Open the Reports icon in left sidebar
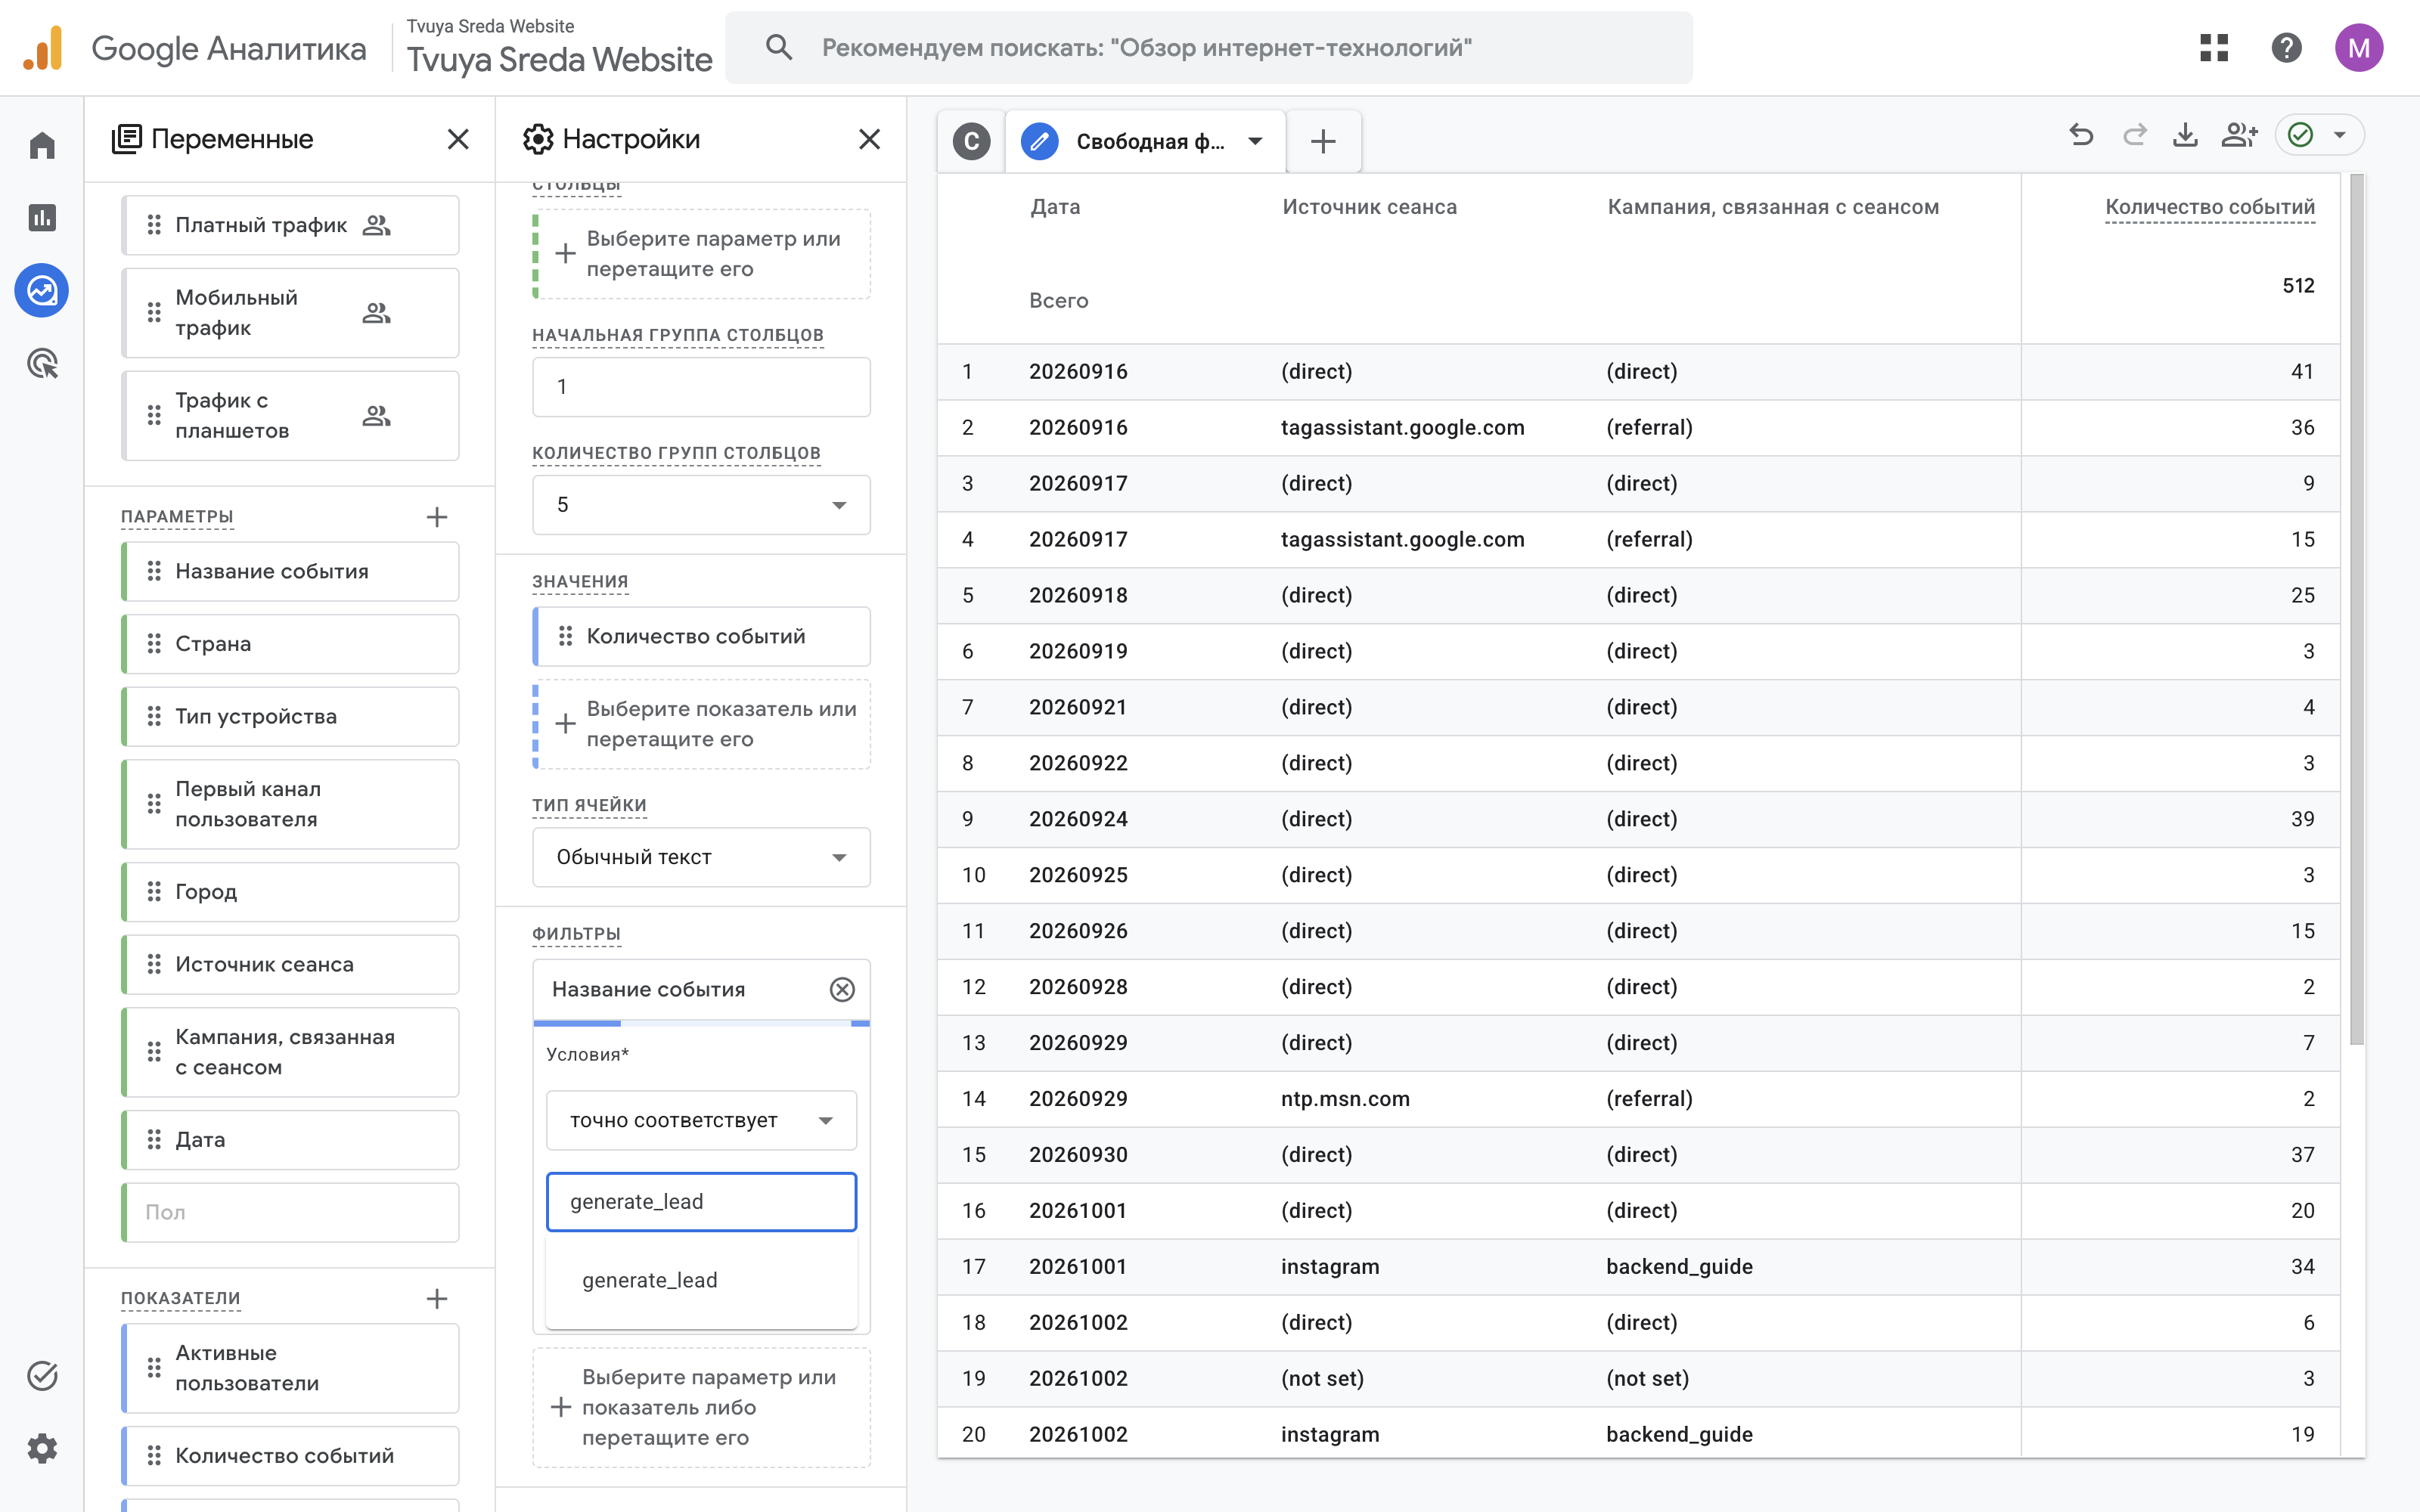Screen dimensions: 2420x1512 tap(42, 218)
